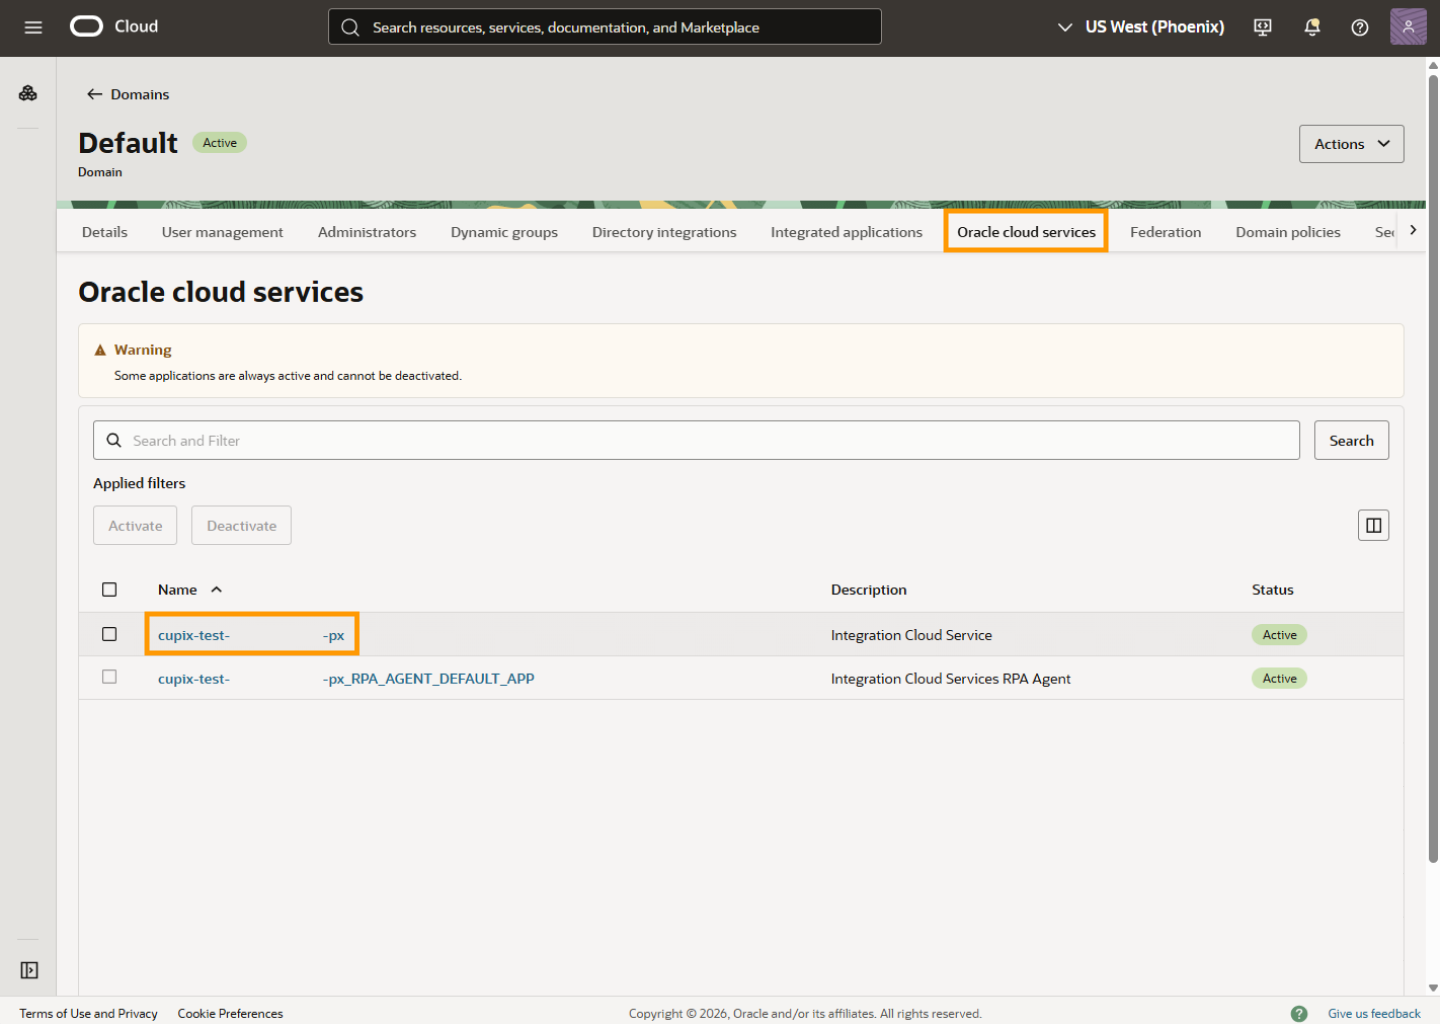Tick the select-all checkbox in table header
The image size is (1440, 1024).
(110, 590)
